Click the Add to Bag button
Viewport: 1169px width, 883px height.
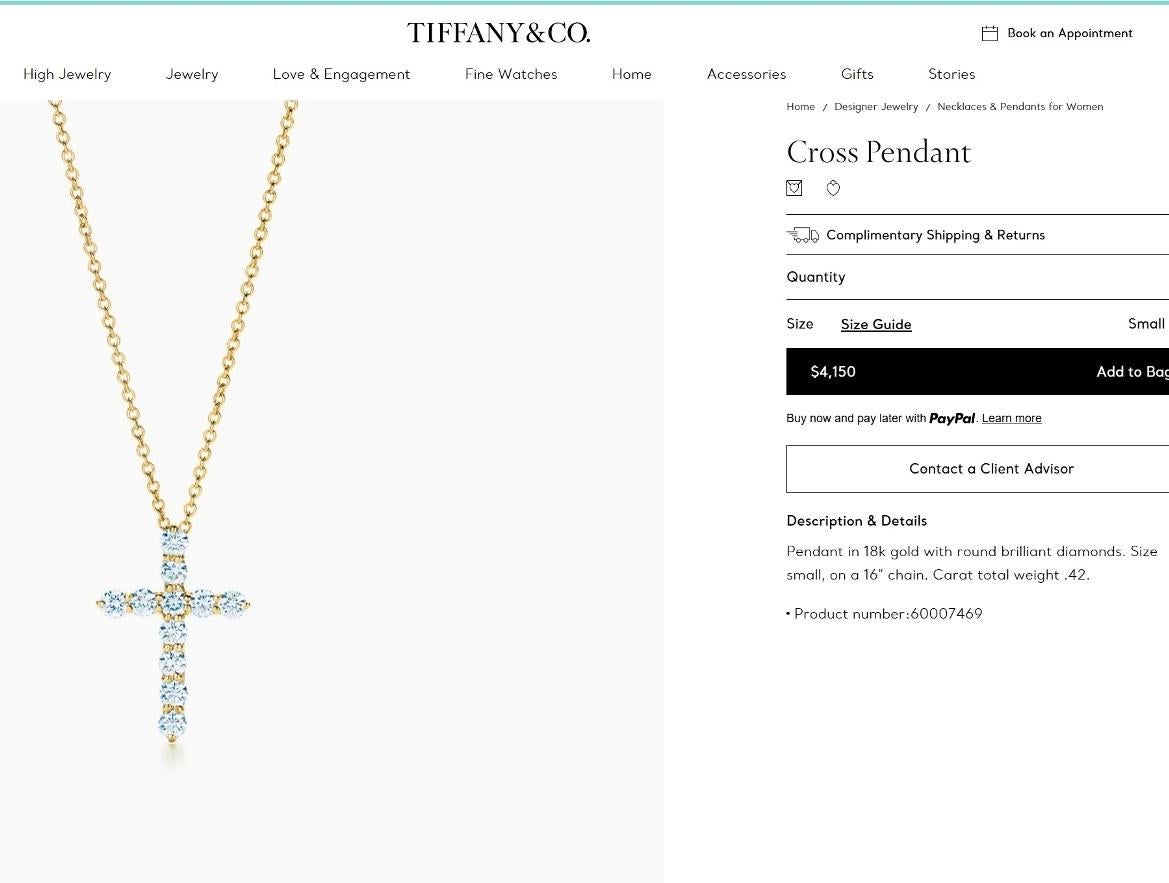(x=1131, y=372)
